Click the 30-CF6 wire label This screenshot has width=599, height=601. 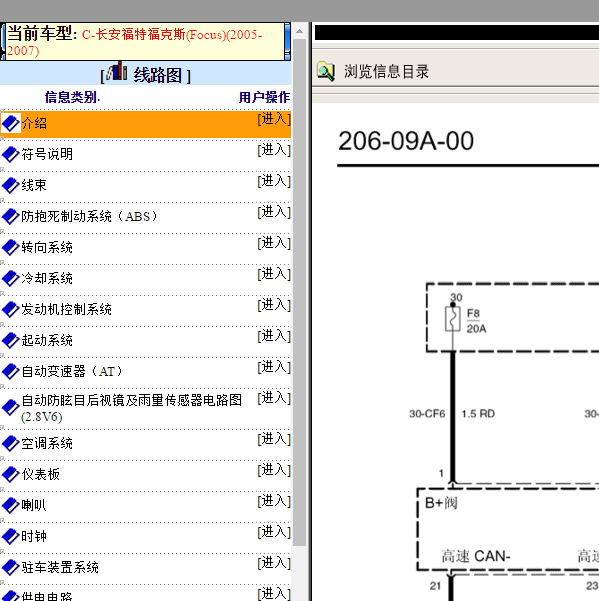(x=427, y=414)
